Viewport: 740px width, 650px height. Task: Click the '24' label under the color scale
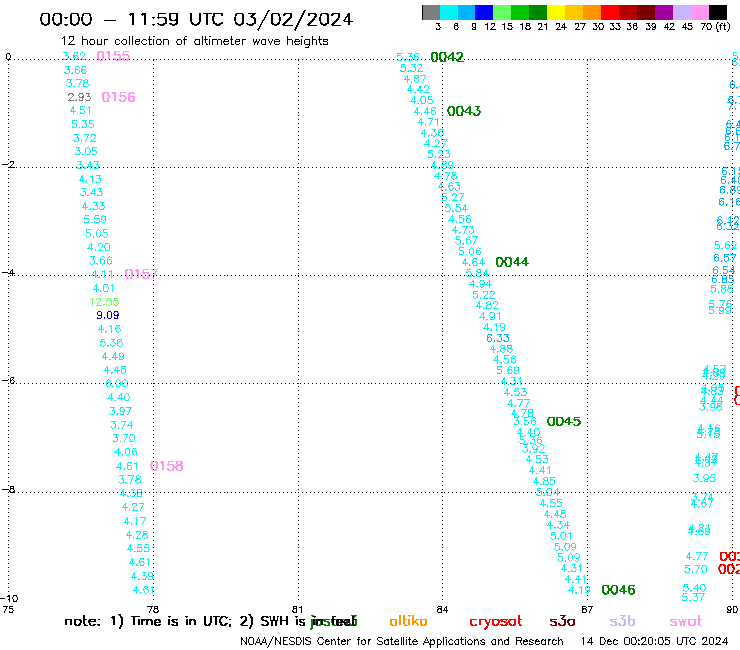pyautogui.click(x=561, y=26)
